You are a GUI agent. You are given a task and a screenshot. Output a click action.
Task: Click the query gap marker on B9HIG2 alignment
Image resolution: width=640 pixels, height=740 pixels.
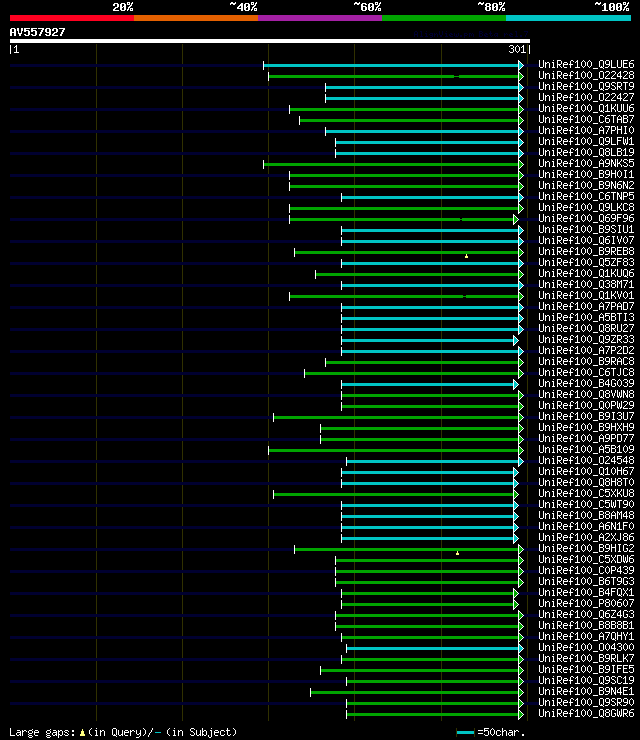tap(457, 553)
